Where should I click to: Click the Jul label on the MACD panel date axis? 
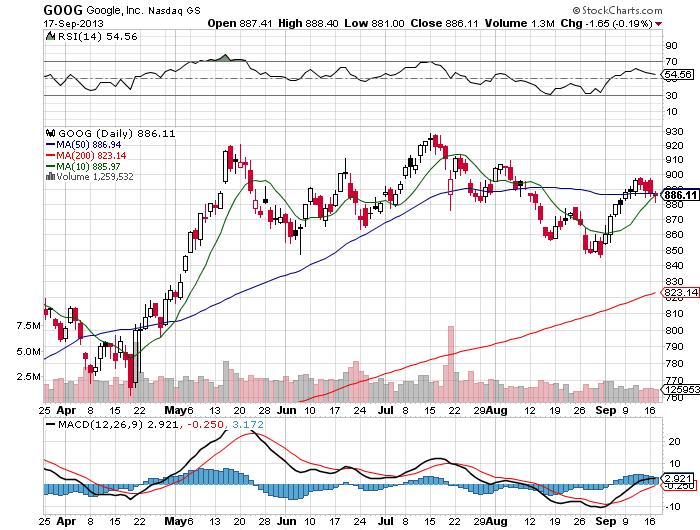tap(385, 521)
